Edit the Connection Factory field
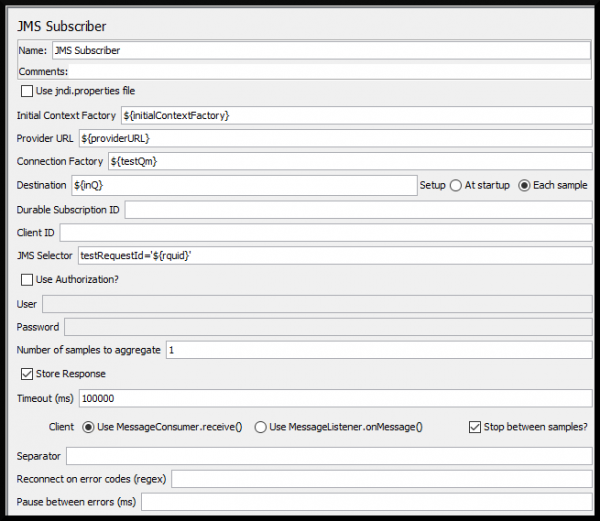Viewport: 600px width, 521px height. click(x=349, y=161)
